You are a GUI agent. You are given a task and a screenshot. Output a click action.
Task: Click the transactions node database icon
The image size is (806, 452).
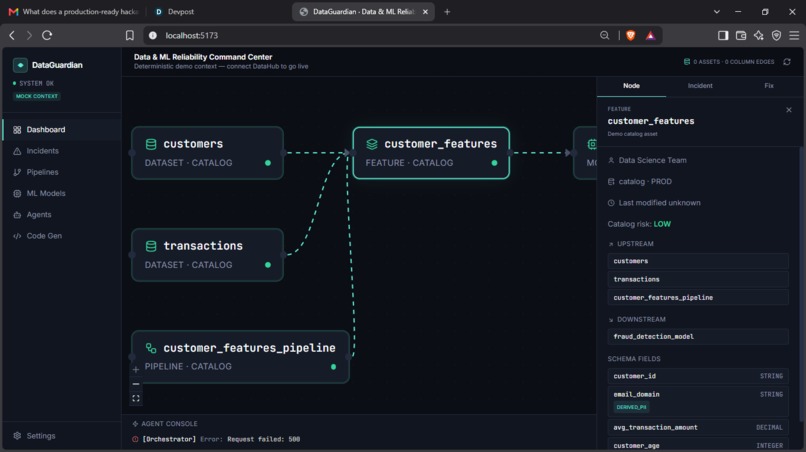[151, 246]
